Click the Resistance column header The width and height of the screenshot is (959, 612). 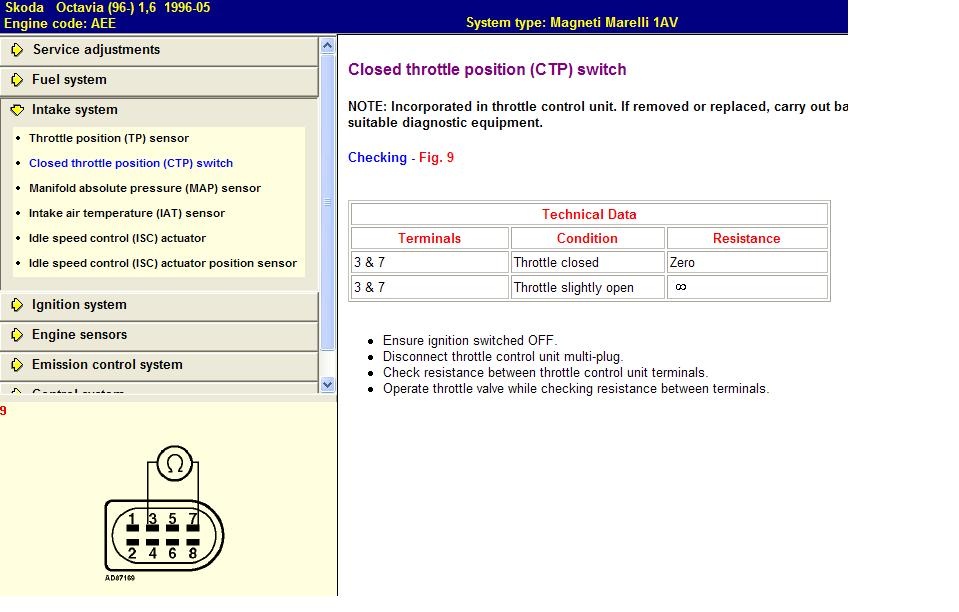747,238
